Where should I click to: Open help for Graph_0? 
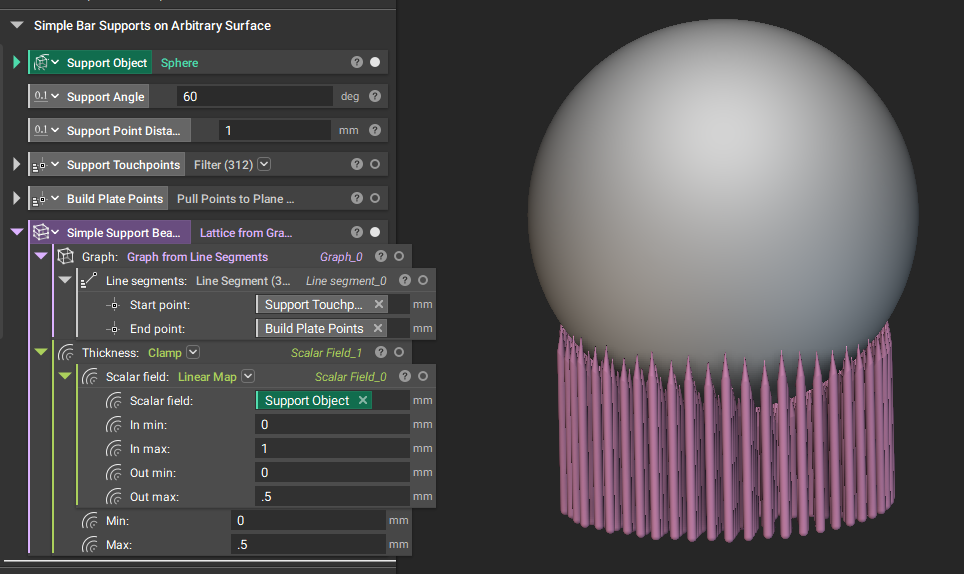(x=381, y=256)
